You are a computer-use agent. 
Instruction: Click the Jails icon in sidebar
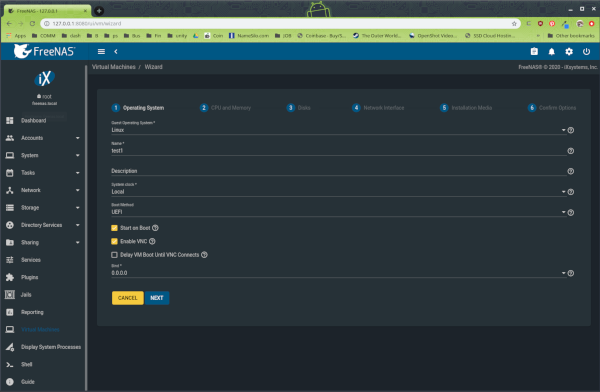click(x=10, y=295)
